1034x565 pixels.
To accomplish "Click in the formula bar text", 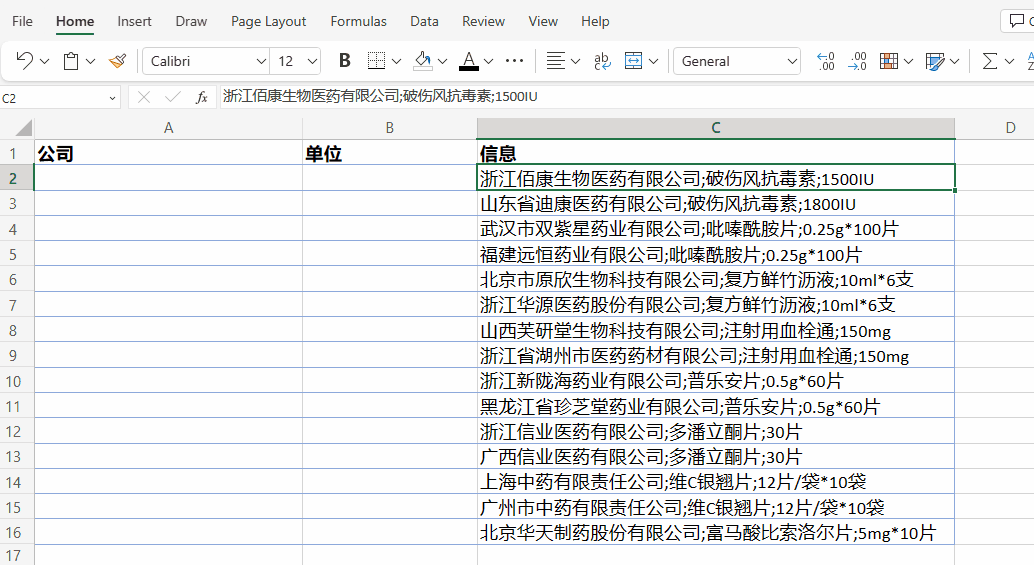I will 380,97.
